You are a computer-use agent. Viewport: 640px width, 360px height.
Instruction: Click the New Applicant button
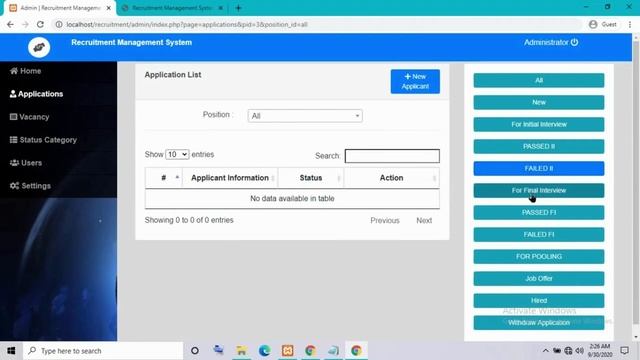point(415,81)
